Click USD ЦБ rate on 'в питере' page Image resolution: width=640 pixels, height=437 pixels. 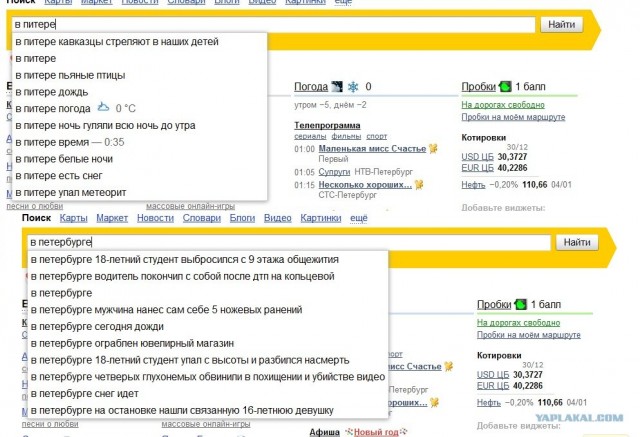[478, 157]
